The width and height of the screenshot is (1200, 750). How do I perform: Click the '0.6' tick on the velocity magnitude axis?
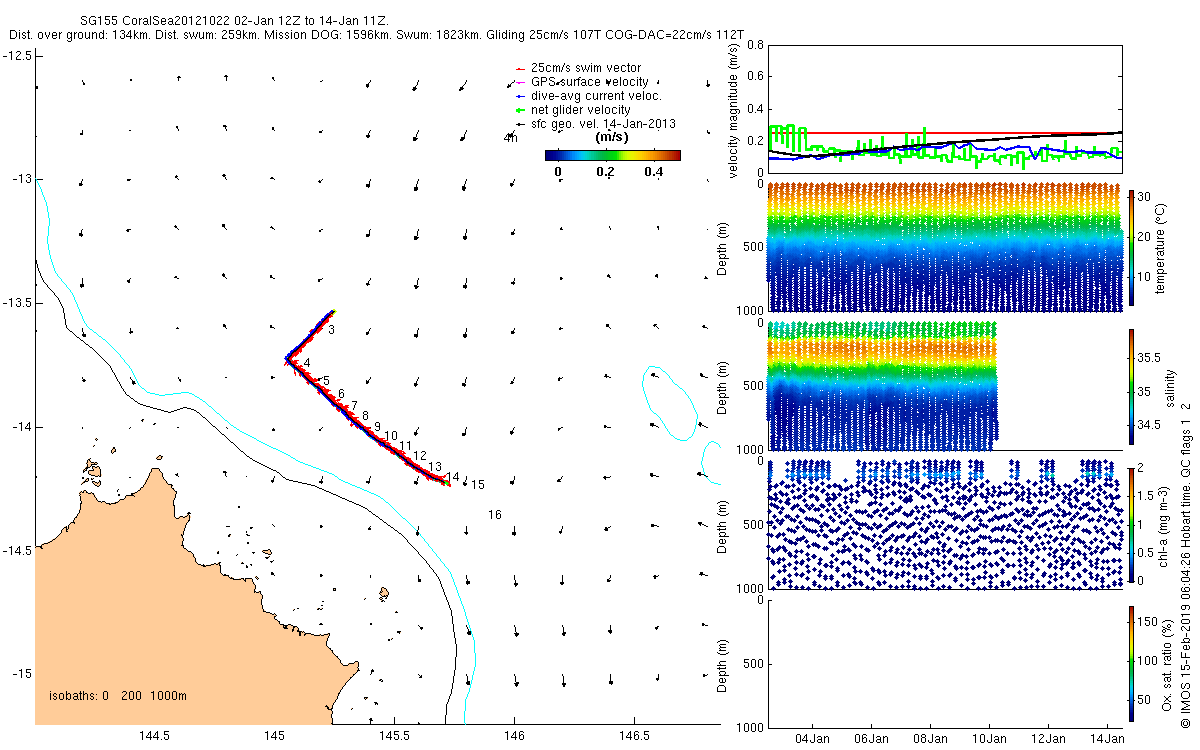click(x=755, y=77)
